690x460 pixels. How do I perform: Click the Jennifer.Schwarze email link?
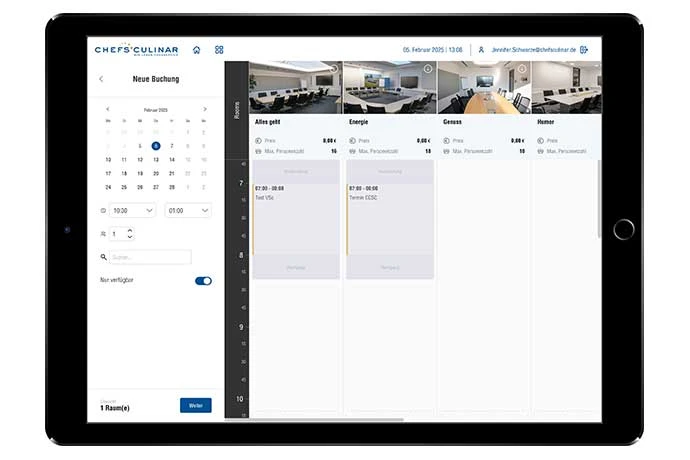click(533, 49)
